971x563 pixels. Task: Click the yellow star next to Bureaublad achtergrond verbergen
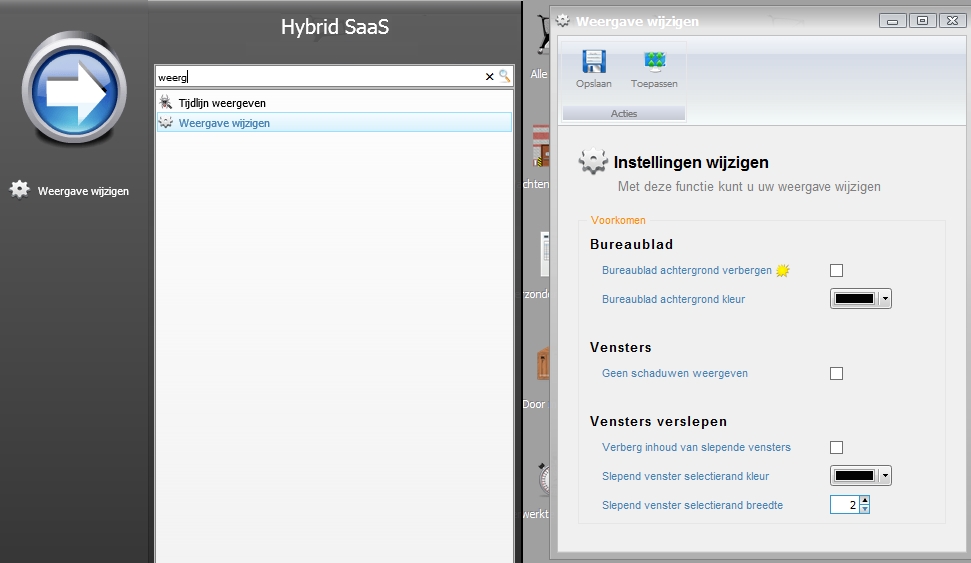point(783,271)
